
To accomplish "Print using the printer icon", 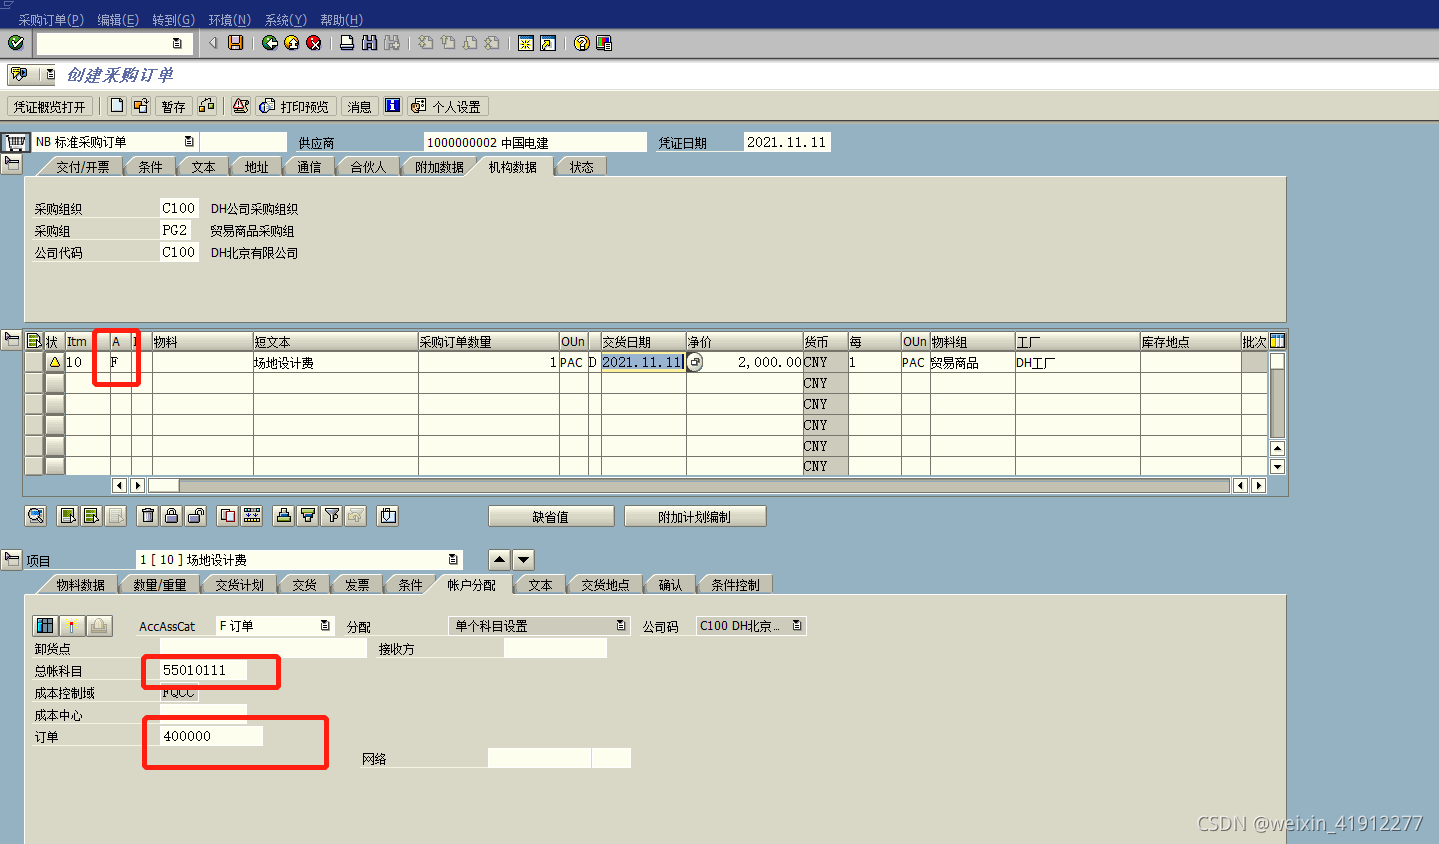I will [x=347, y=43].
